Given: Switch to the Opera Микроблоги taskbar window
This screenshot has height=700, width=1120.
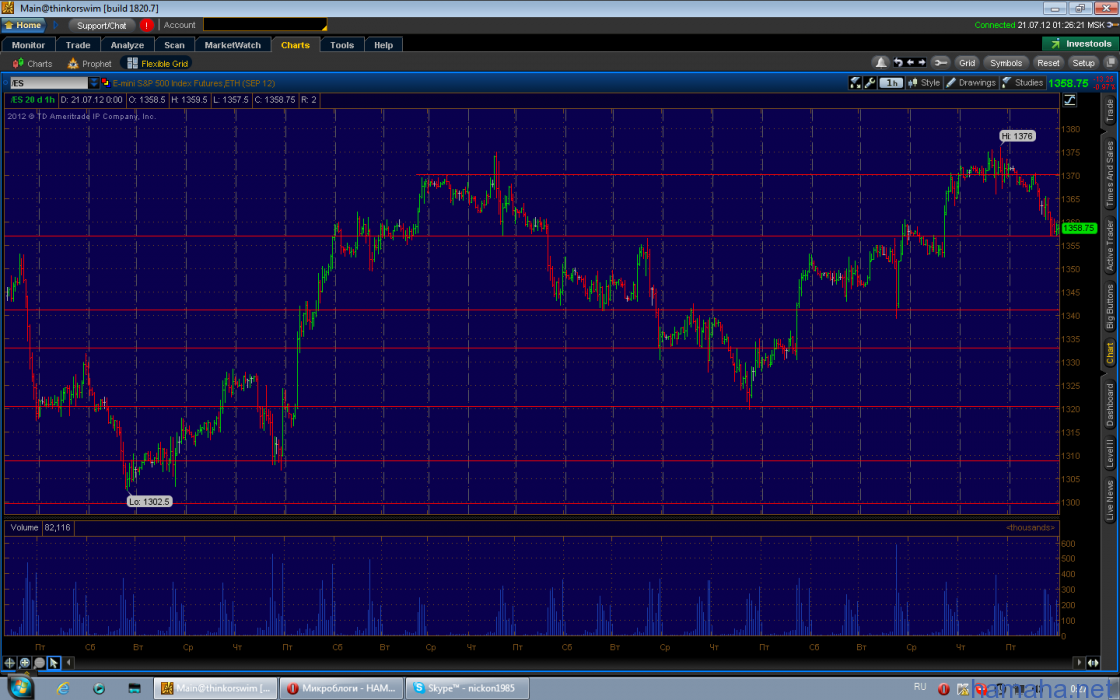Looking at the screenshot, I should [341, 688].
